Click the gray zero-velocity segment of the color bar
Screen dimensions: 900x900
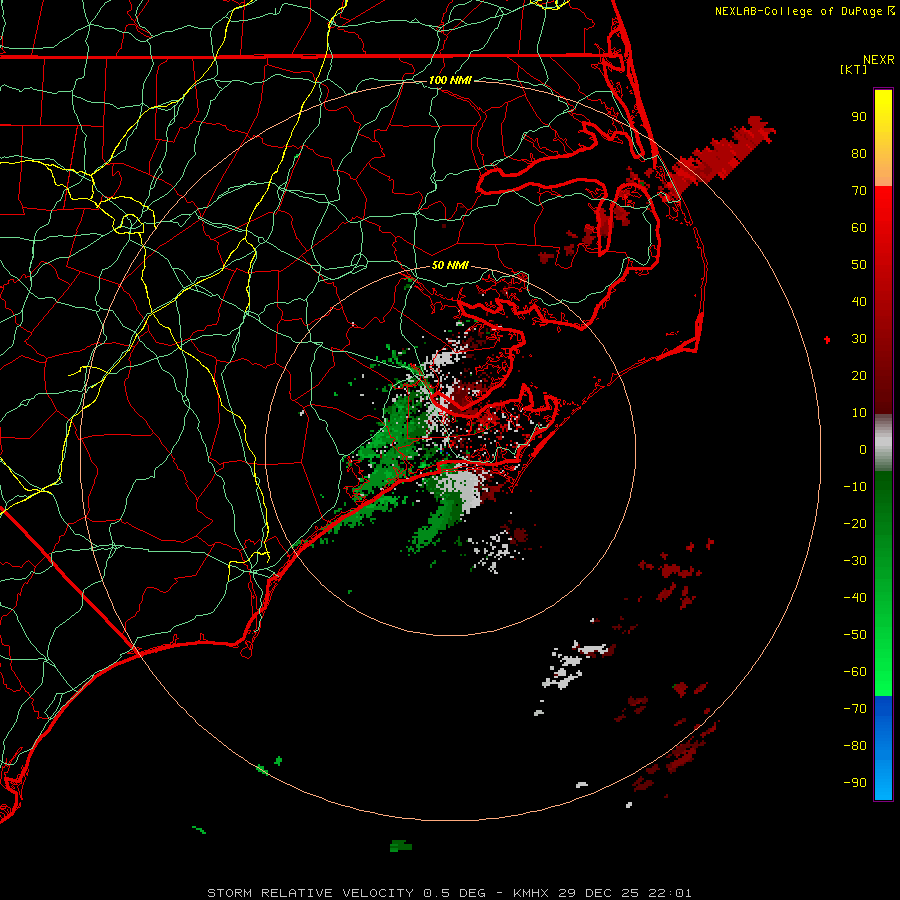pos(883,443)
